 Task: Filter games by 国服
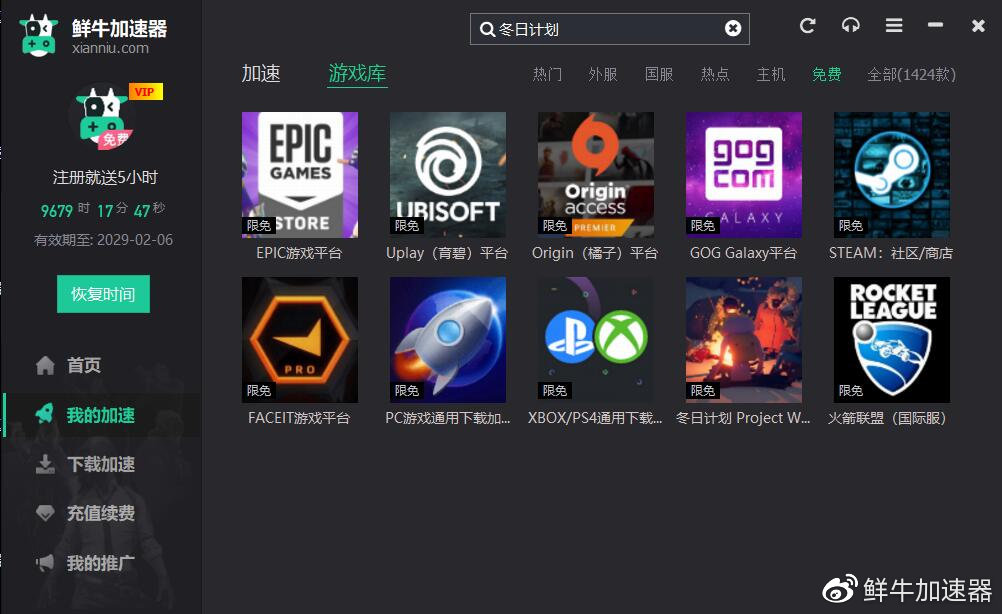[659, 75]
